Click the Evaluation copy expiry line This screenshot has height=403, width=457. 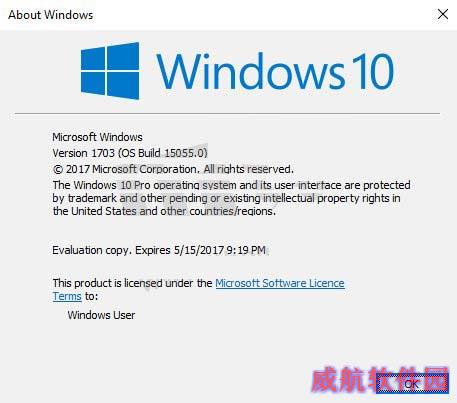point(159,250)
